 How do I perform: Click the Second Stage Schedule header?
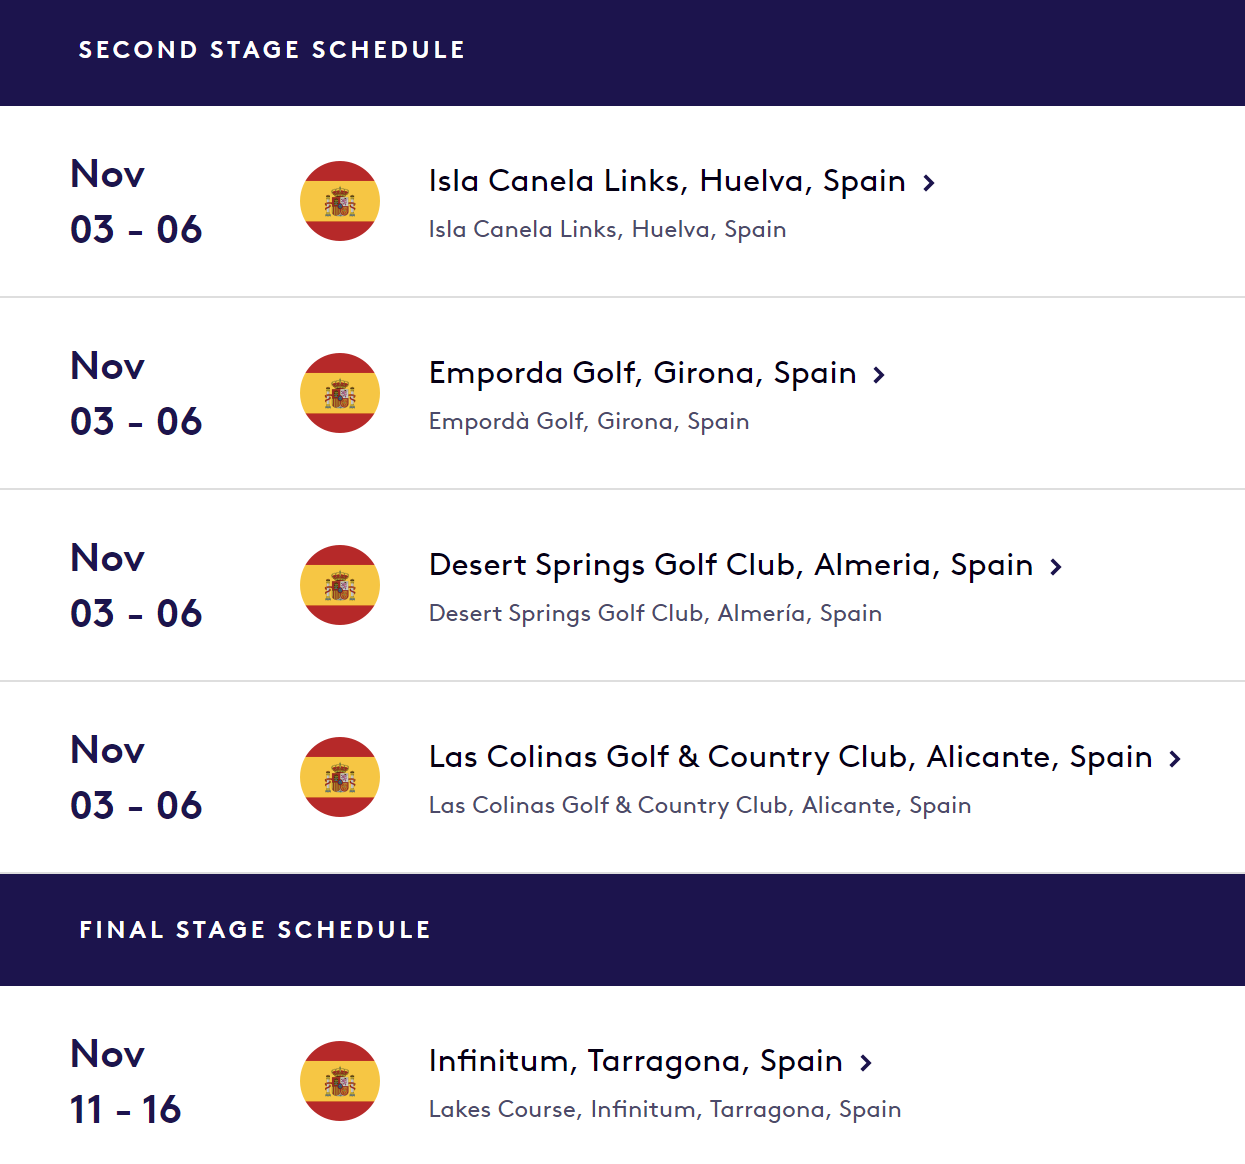coord(272,50)
